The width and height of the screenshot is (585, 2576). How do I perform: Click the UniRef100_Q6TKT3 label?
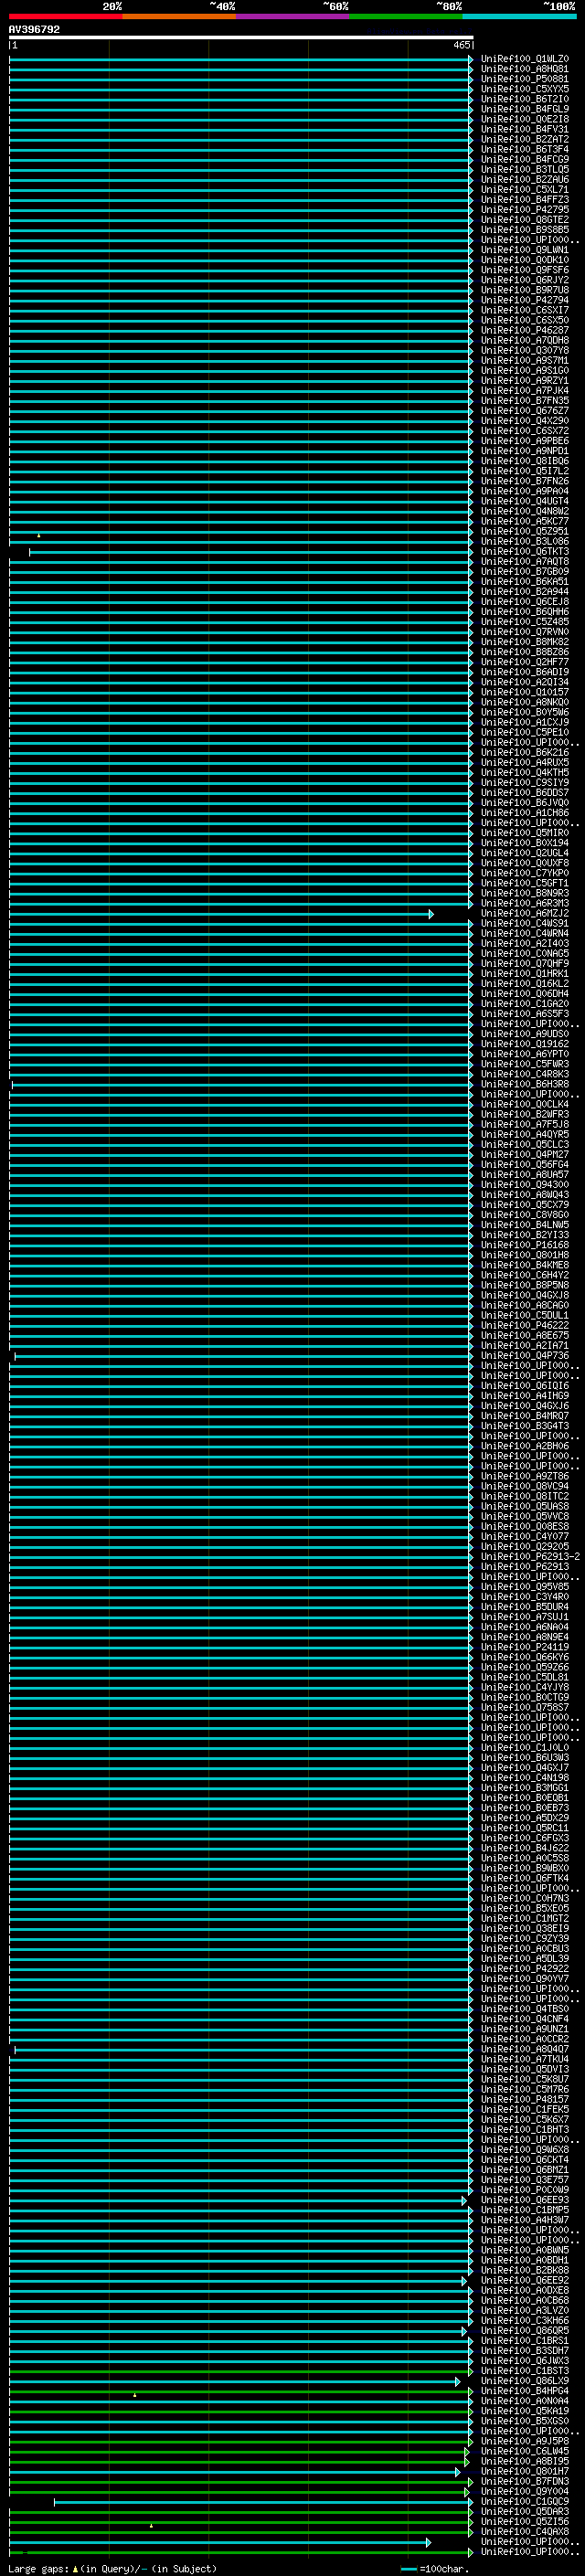524,552
